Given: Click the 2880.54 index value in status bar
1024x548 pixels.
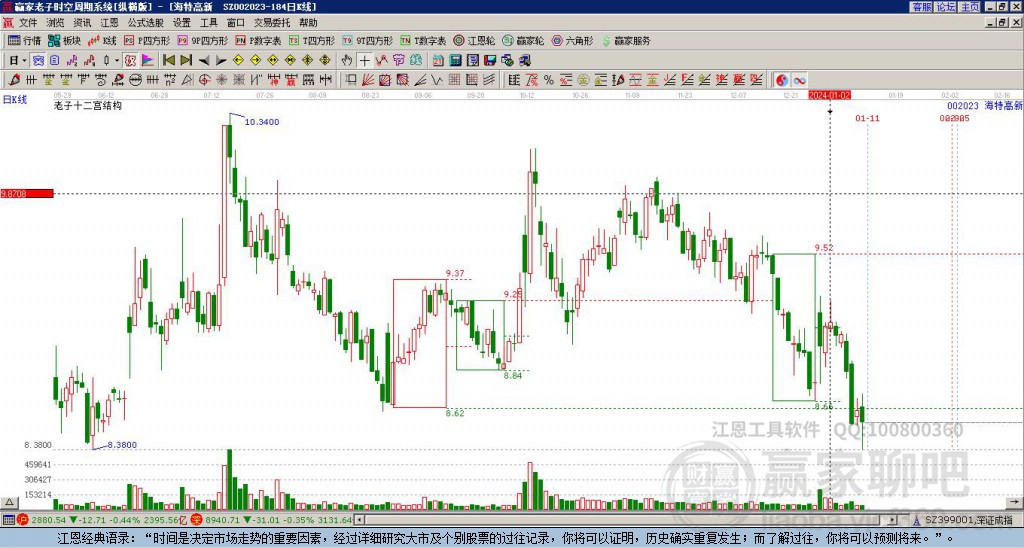Looking at the screenshot, I should click(49, 520).
